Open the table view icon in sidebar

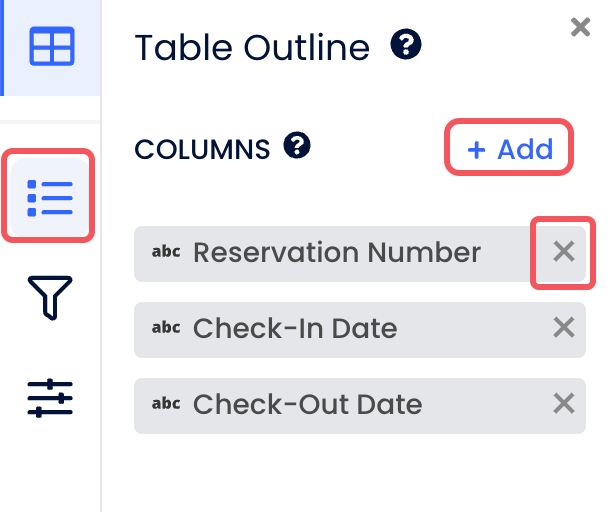pos(51,47)
